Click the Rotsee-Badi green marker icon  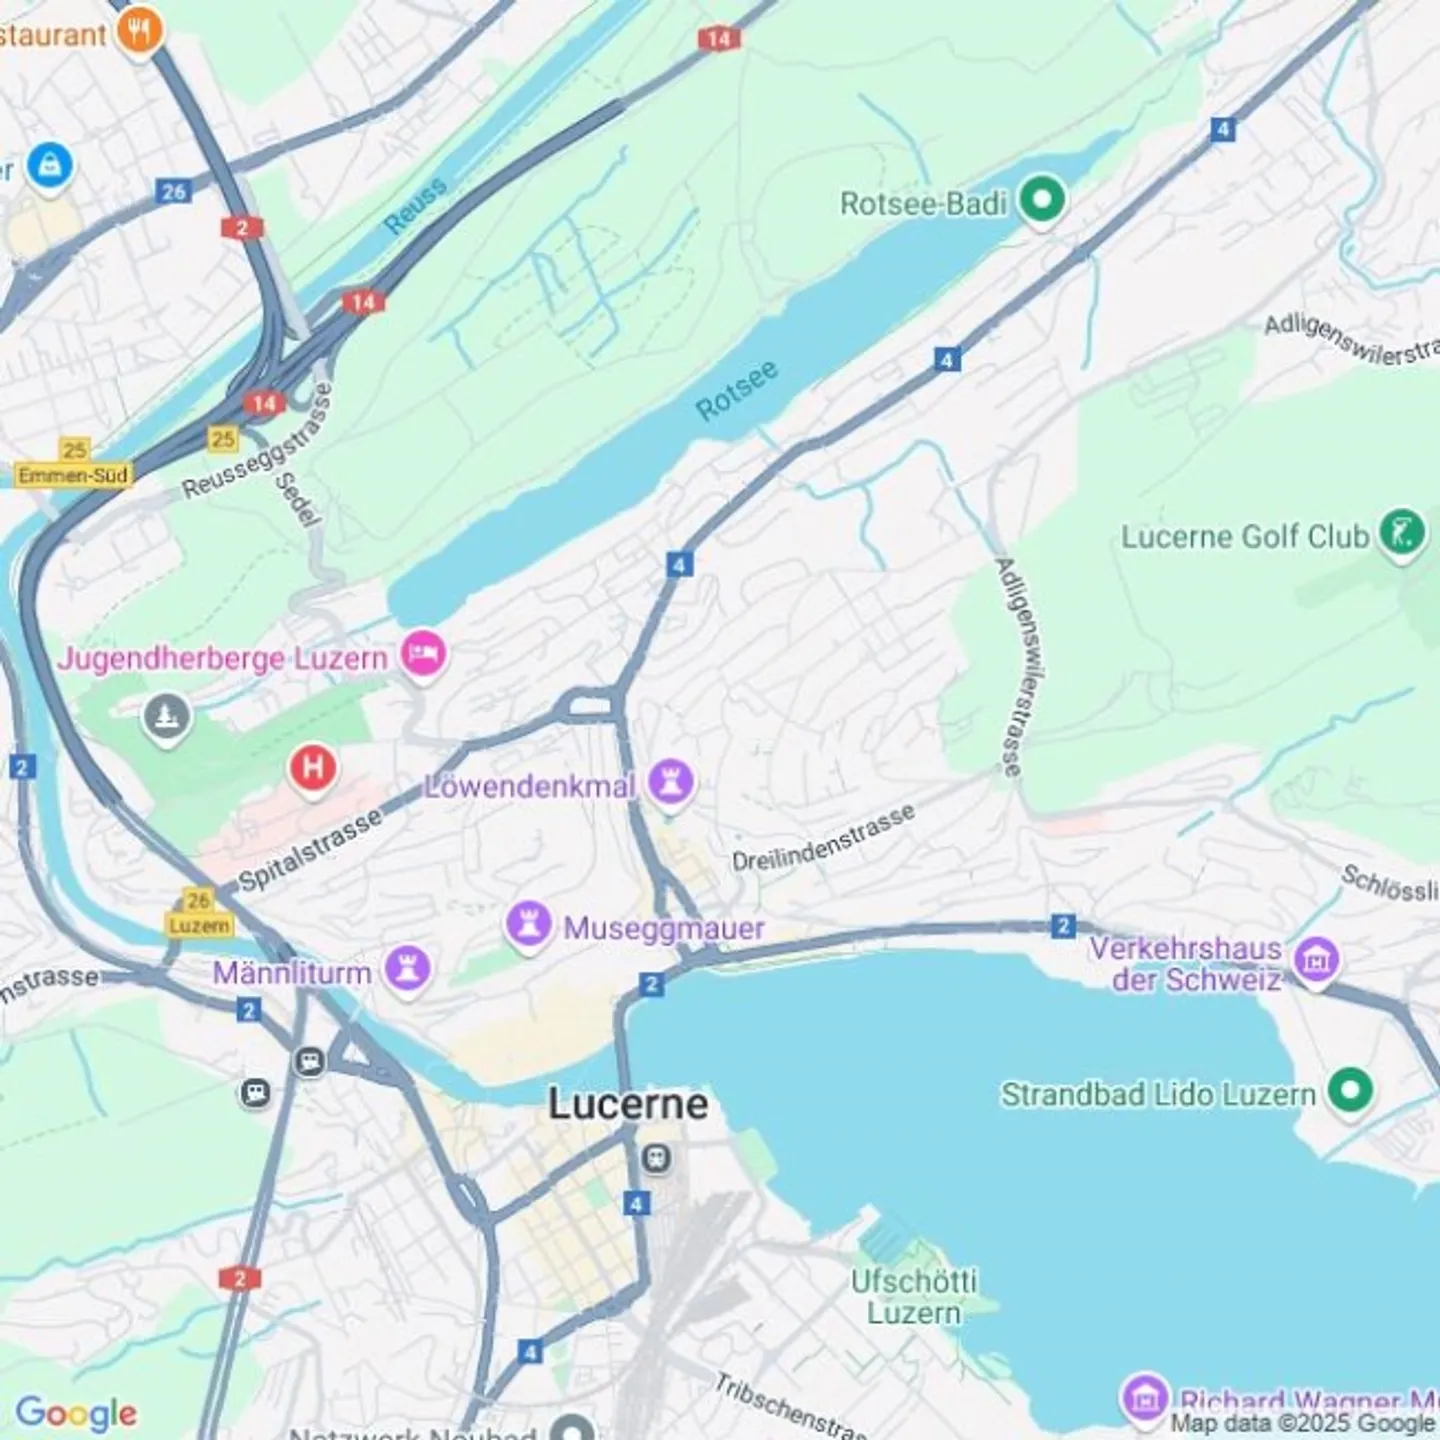point(1041,199)
